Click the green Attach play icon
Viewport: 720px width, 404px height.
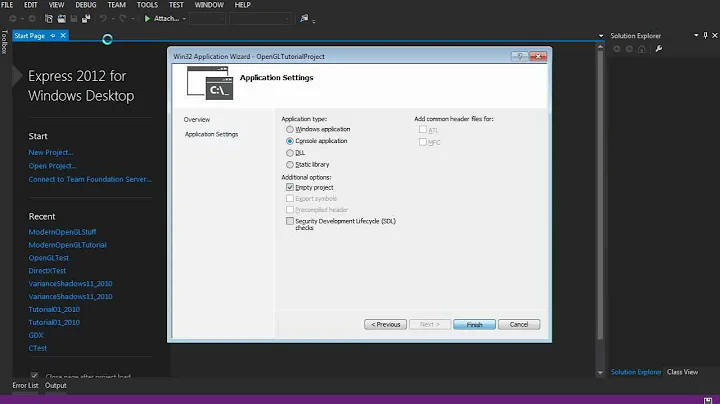point(147,19)
